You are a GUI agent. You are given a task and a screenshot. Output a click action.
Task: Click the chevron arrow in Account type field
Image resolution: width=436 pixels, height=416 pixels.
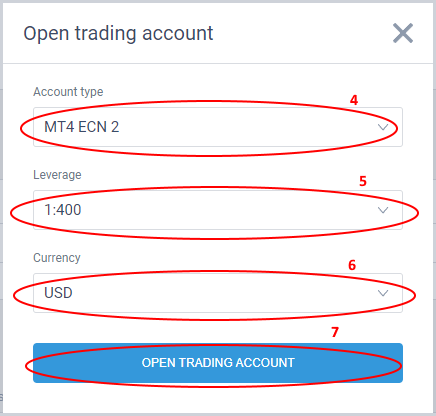click(x=383, y=127)
